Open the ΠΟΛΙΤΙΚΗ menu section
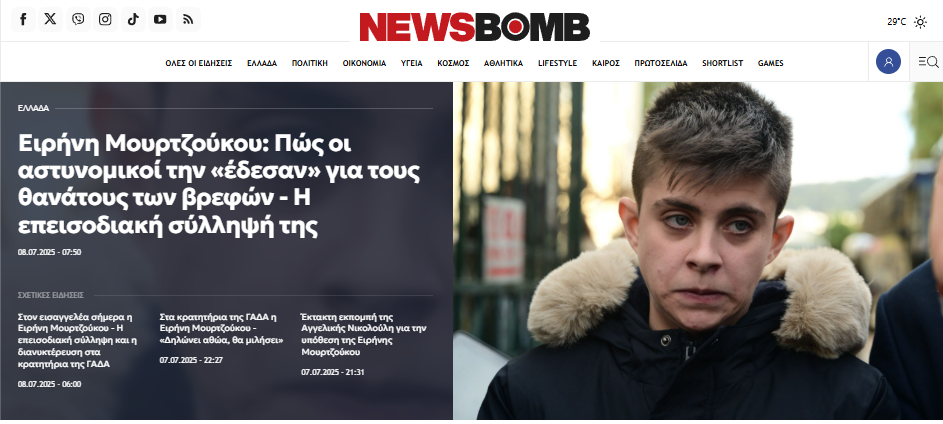943x424 pixels. (x=310, y=63)
